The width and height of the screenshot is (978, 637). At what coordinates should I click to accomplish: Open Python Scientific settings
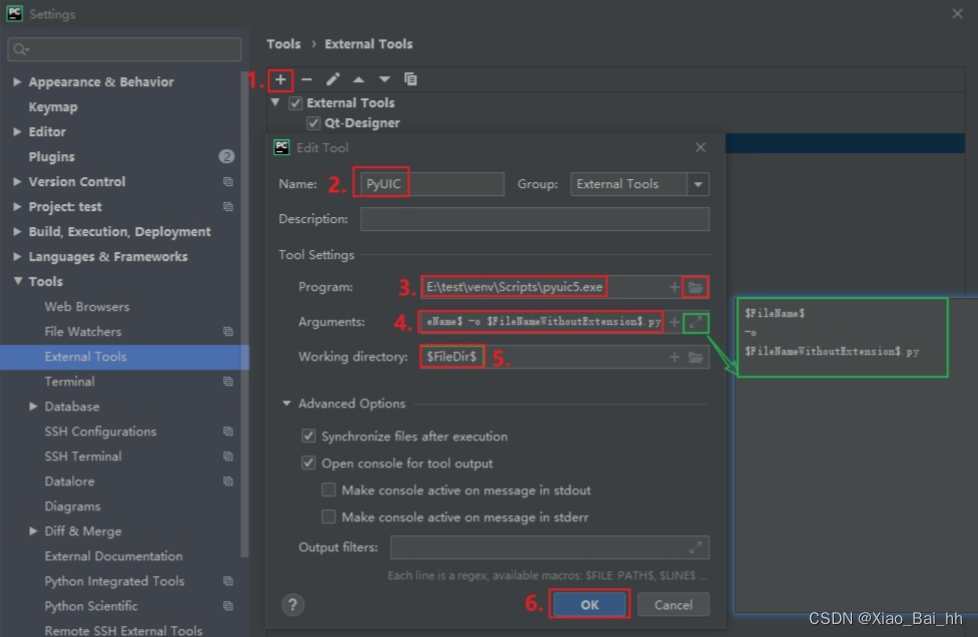pos(91,606)
